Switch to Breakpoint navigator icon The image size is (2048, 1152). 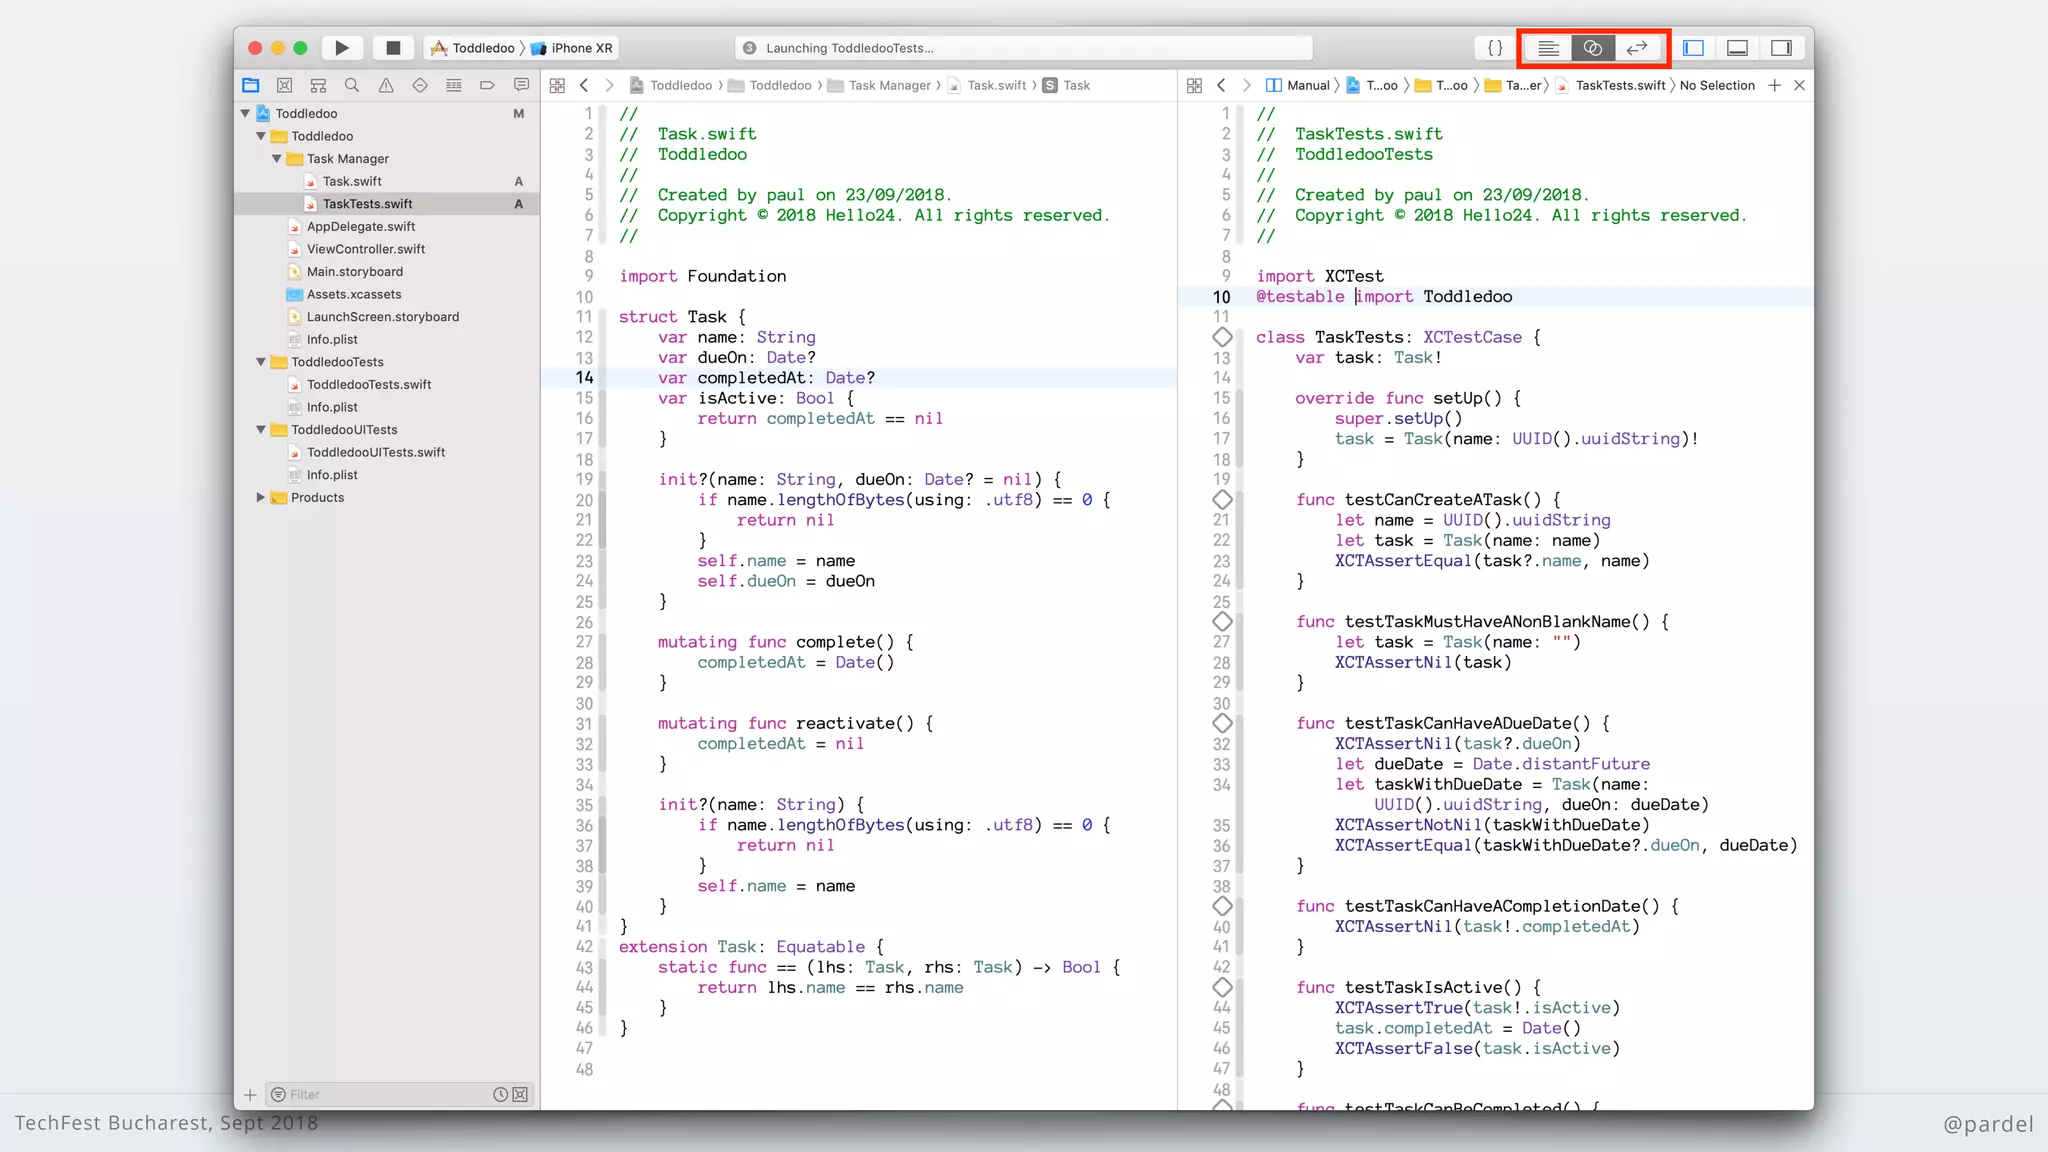click(x=487, y=86)
